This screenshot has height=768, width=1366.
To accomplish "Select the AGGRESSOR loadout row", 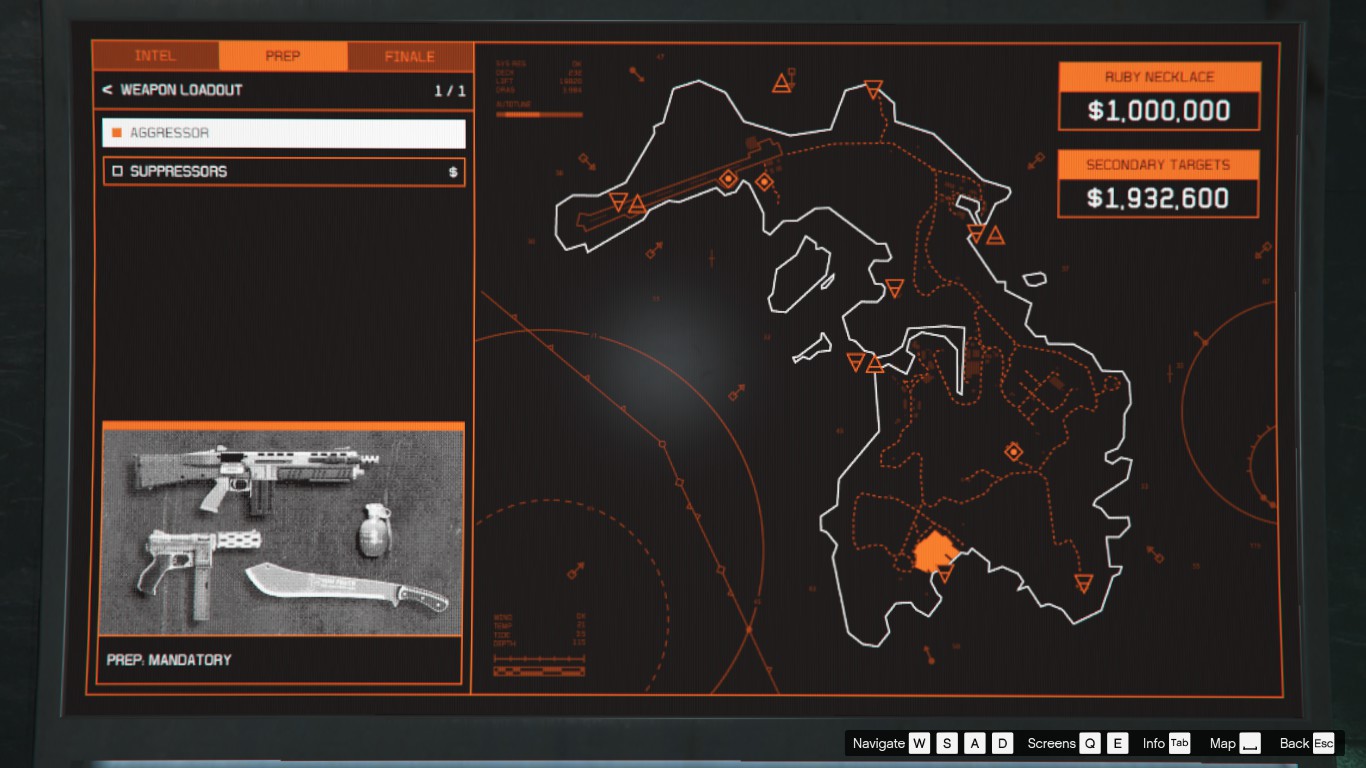I will (x=284, y=133).
